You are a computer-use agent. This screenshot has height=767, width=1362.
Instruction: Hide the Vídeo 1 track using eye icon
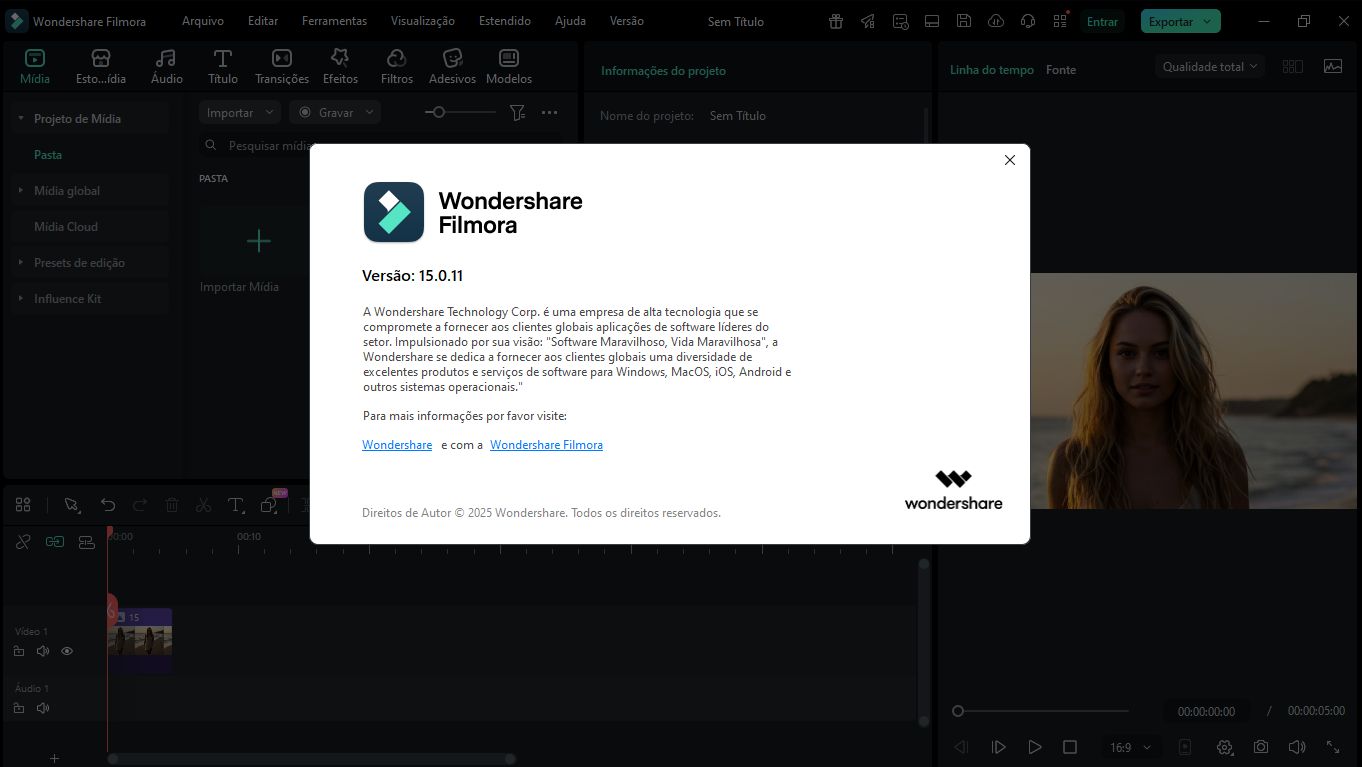[67, 651]
